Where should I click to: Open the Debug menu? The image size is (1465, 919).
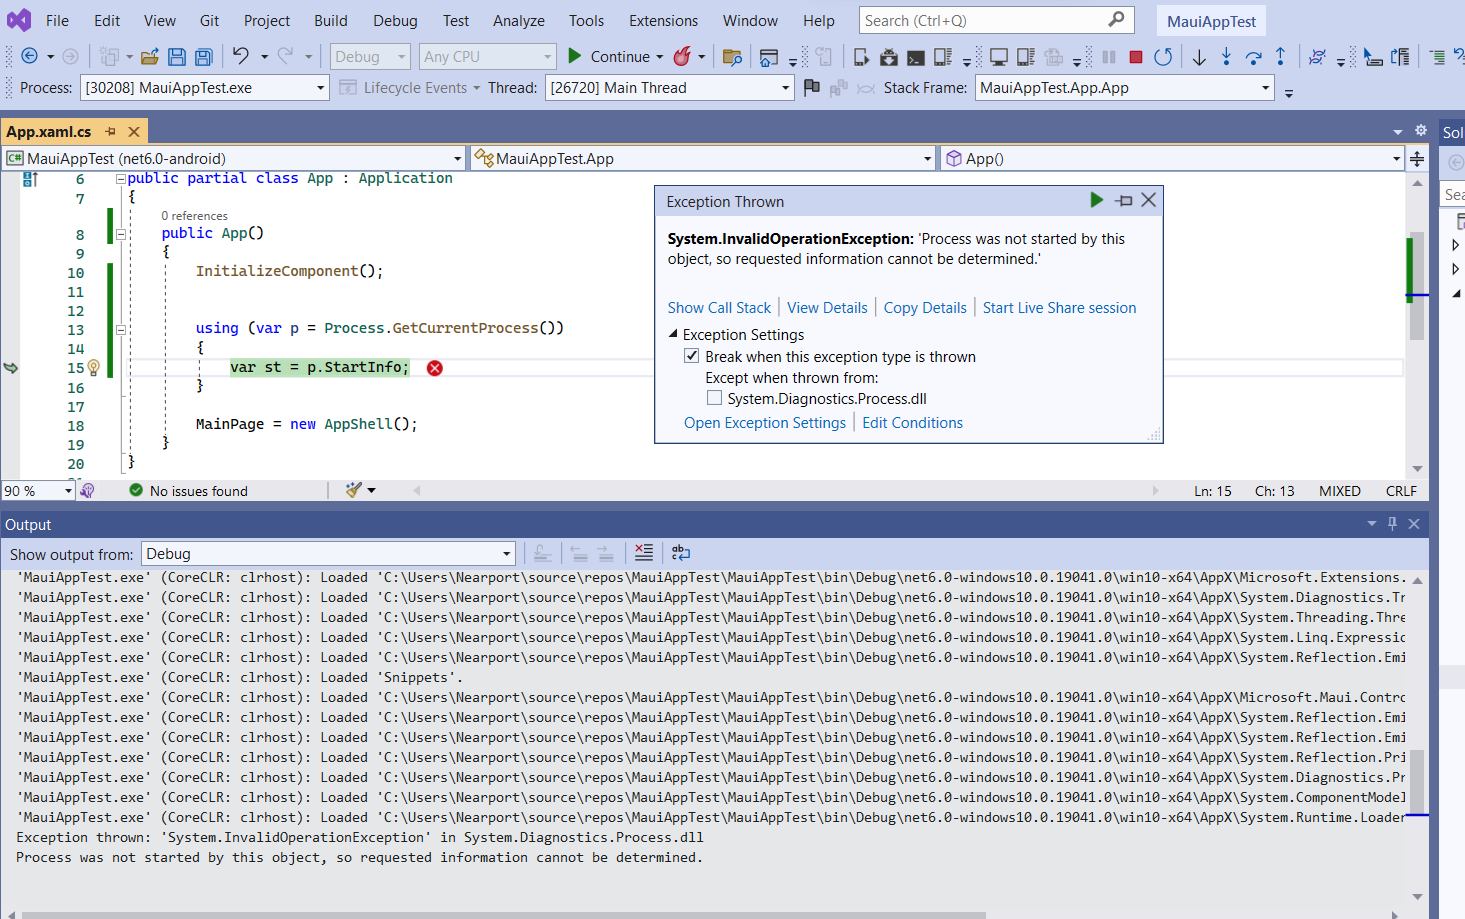[x=395, y=20]
